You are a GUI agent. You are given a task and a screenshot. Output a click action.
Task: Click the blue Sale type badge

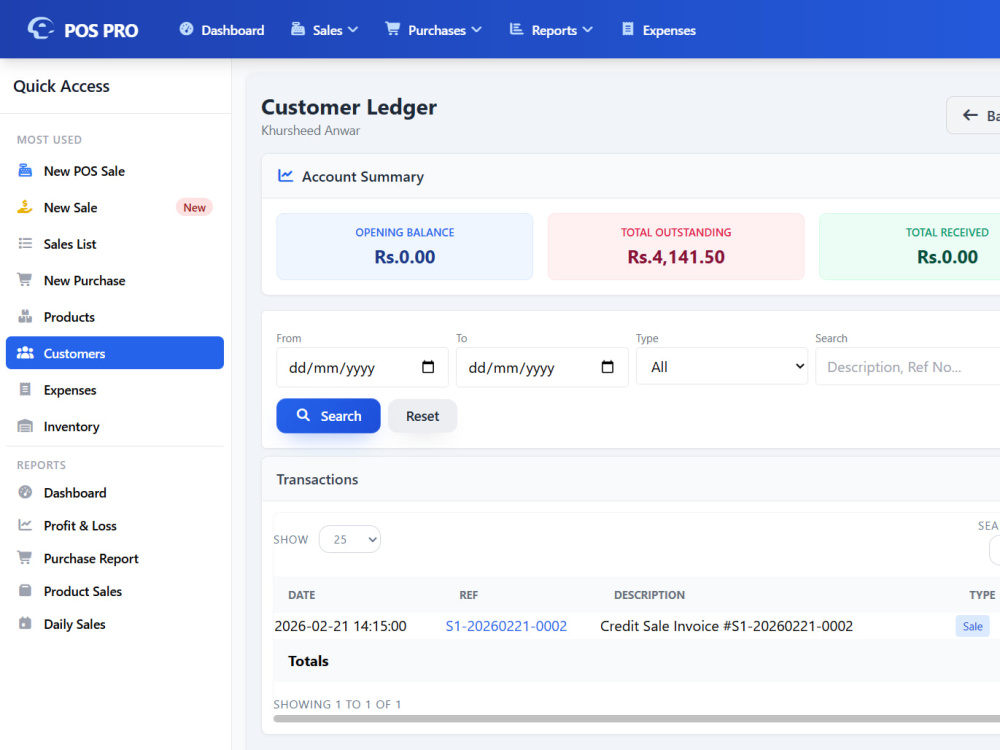point(972,626)
